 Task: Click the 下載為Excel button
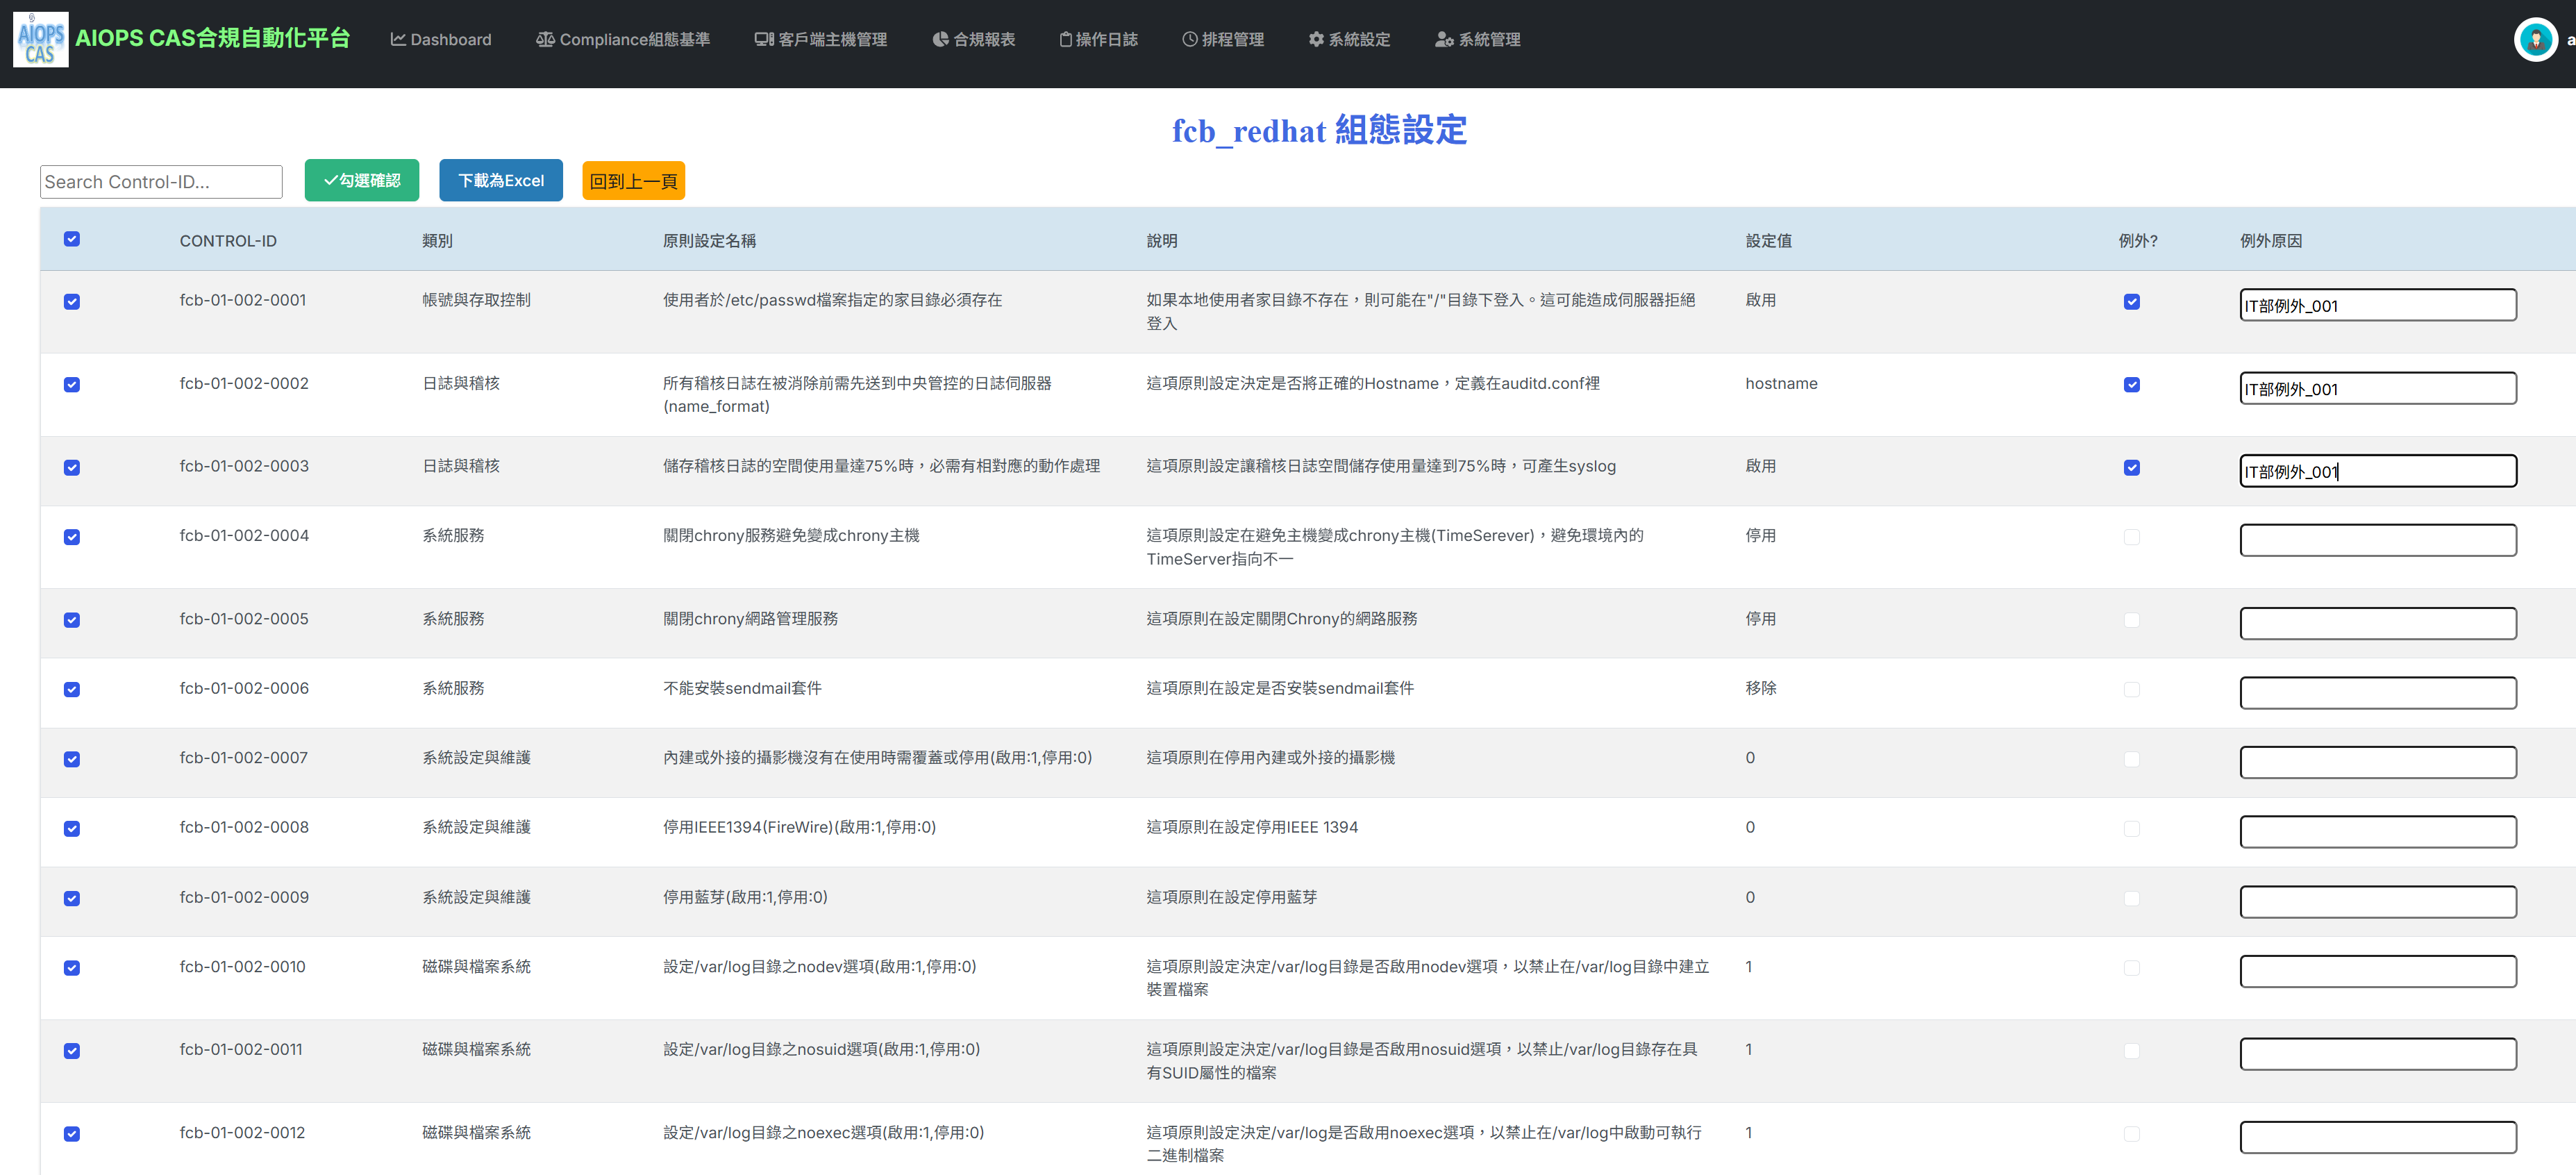click(500, 181)
